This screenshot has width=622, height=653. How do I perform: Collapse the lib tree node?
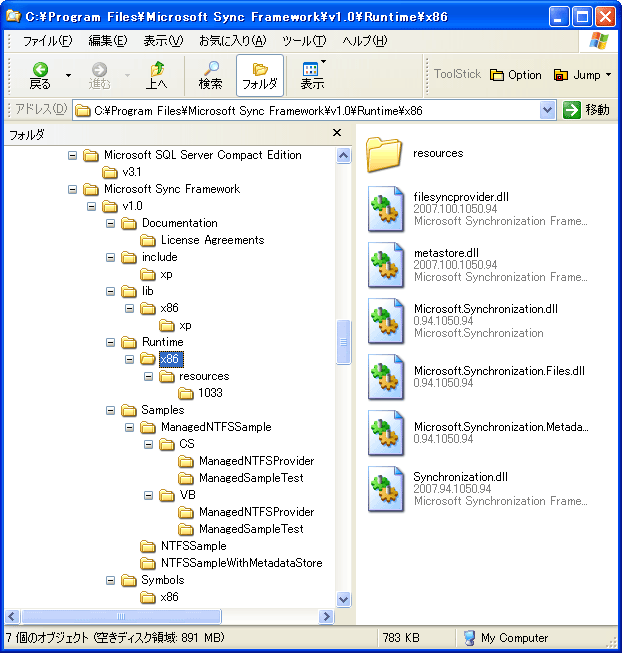(x=110, y=292)
